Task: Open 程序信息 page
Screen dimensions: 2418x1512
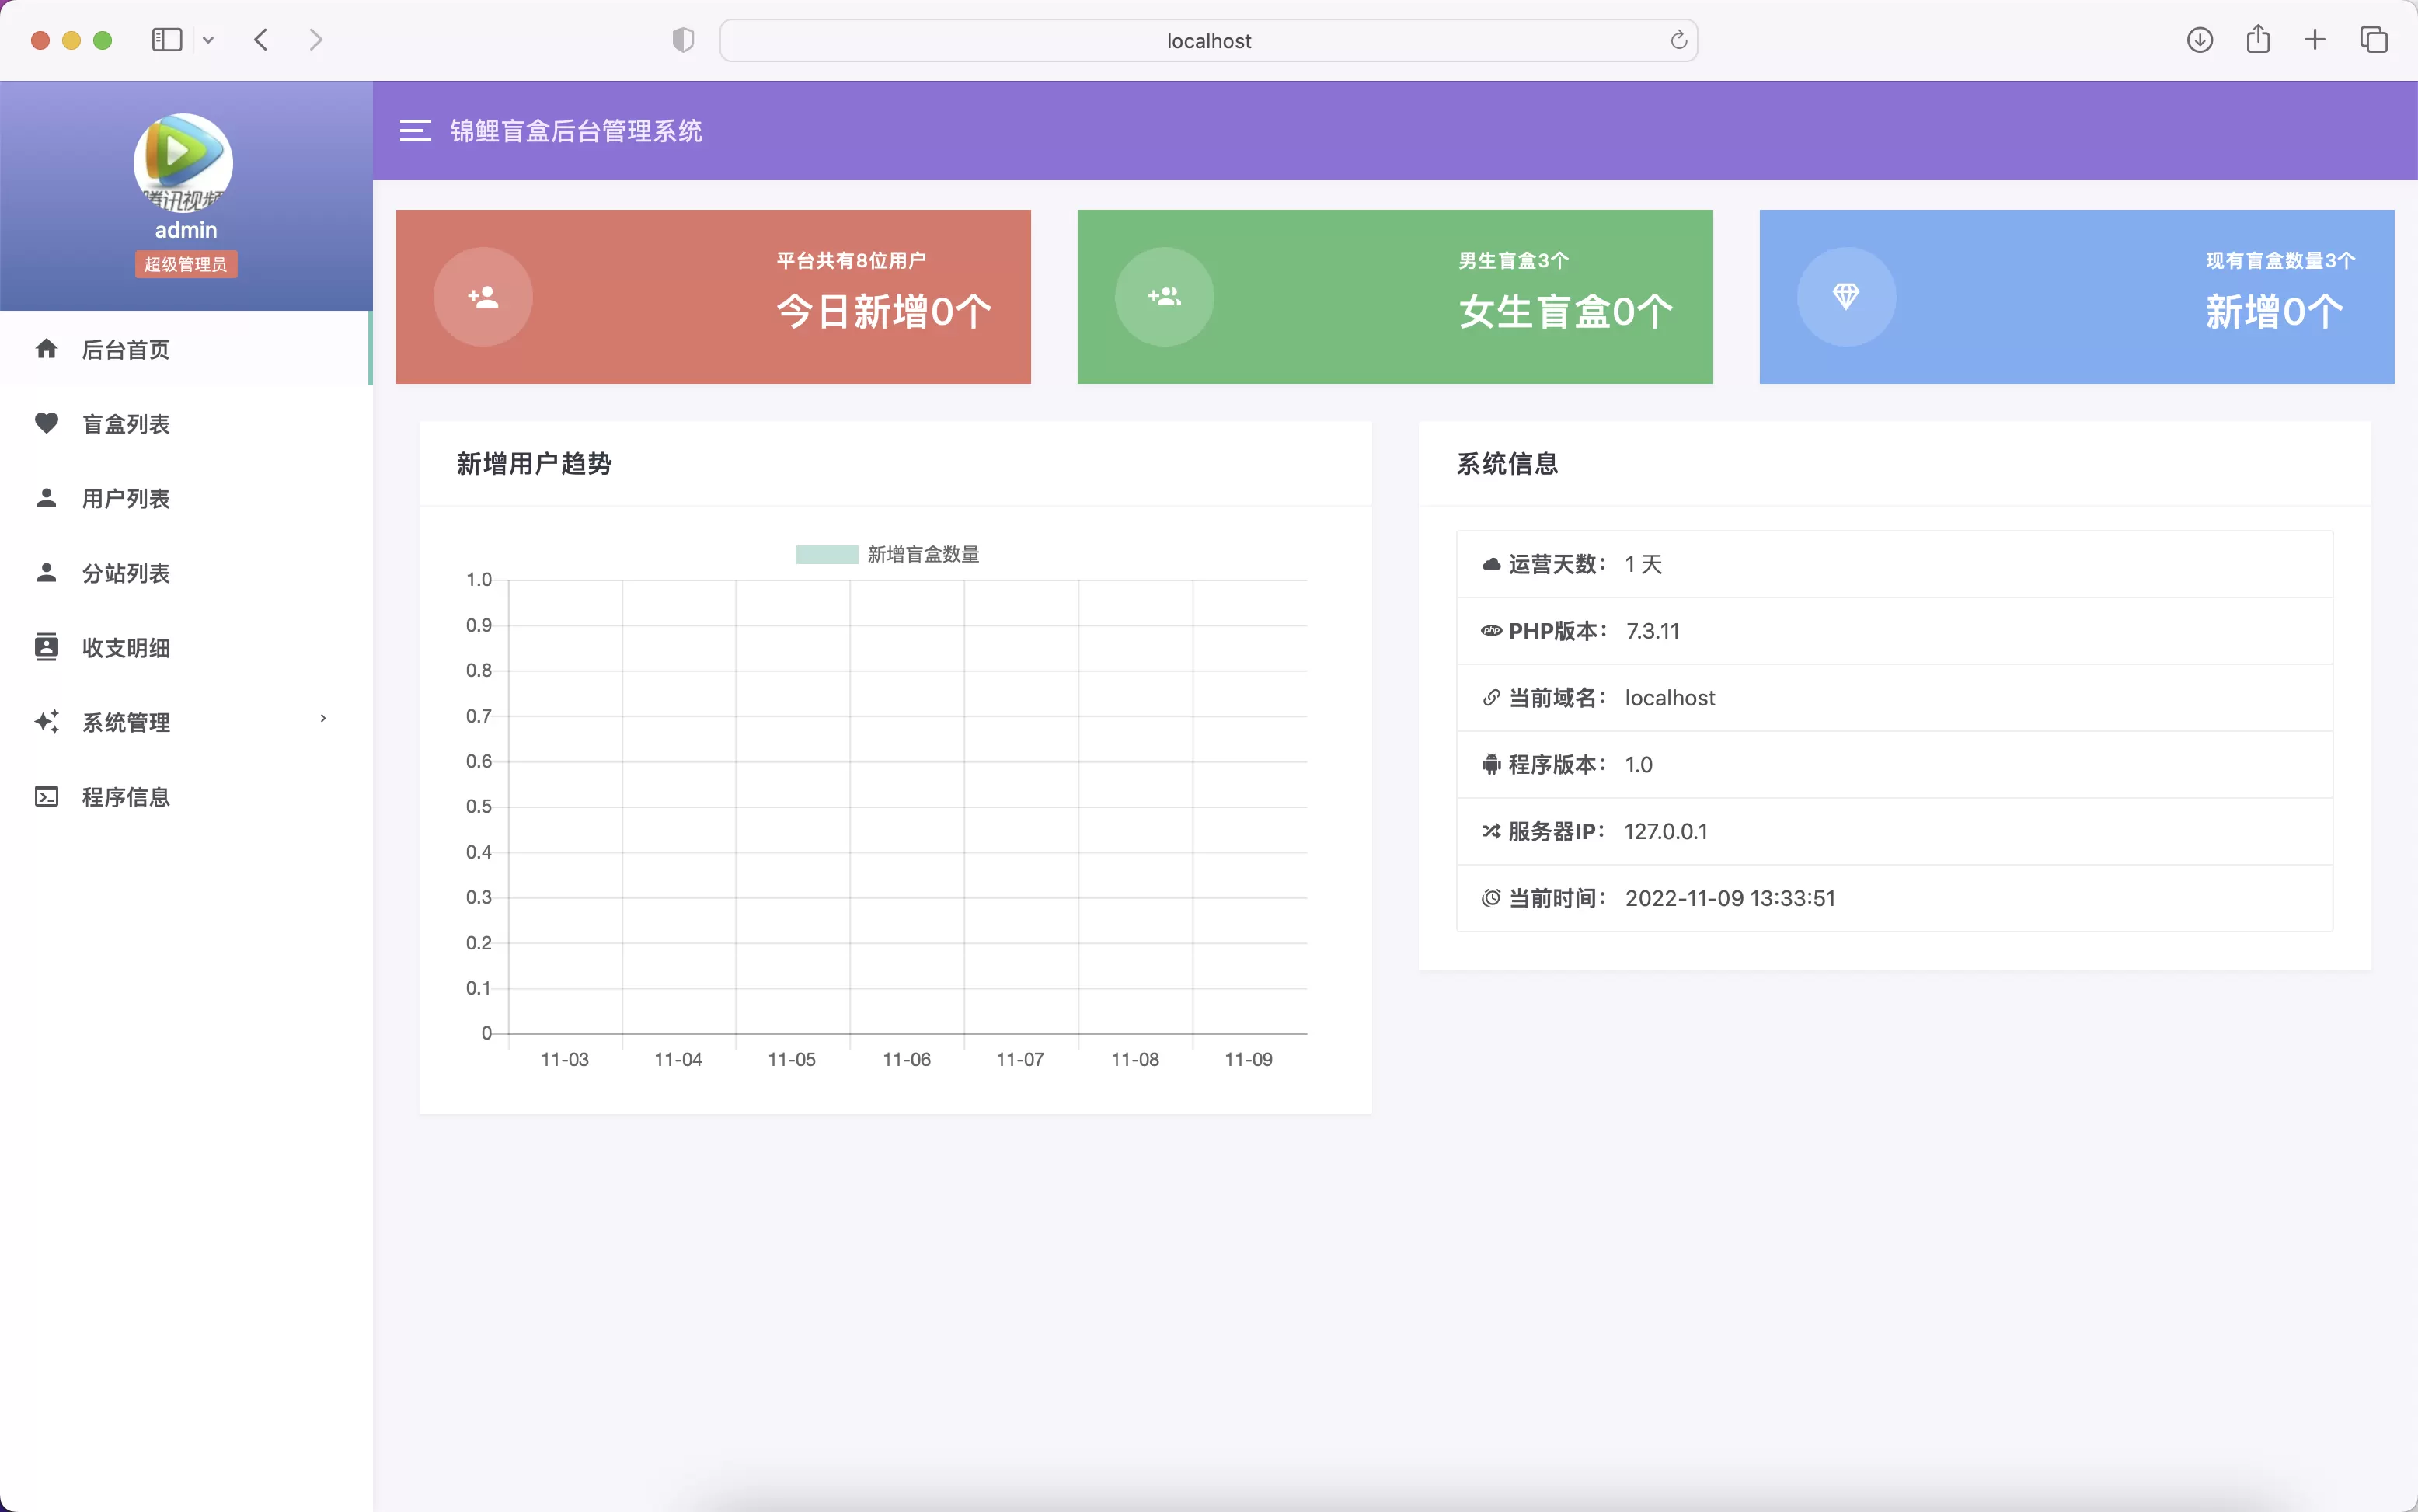Action: (x=185, y=797)
